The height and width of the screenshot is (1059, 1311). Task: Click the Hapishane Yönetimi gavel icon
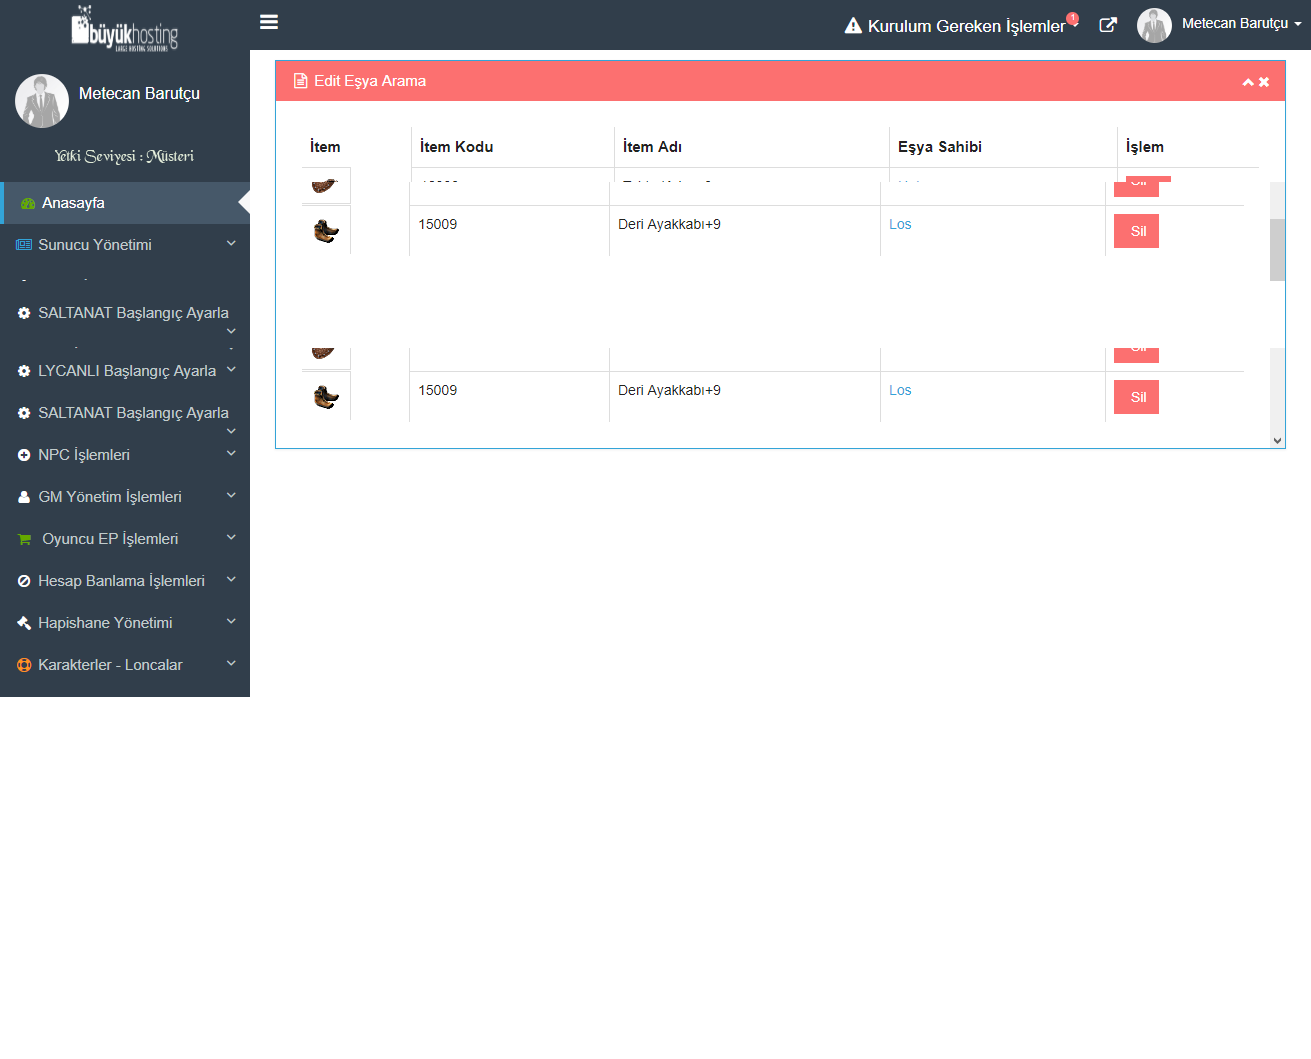pos(24,623)
